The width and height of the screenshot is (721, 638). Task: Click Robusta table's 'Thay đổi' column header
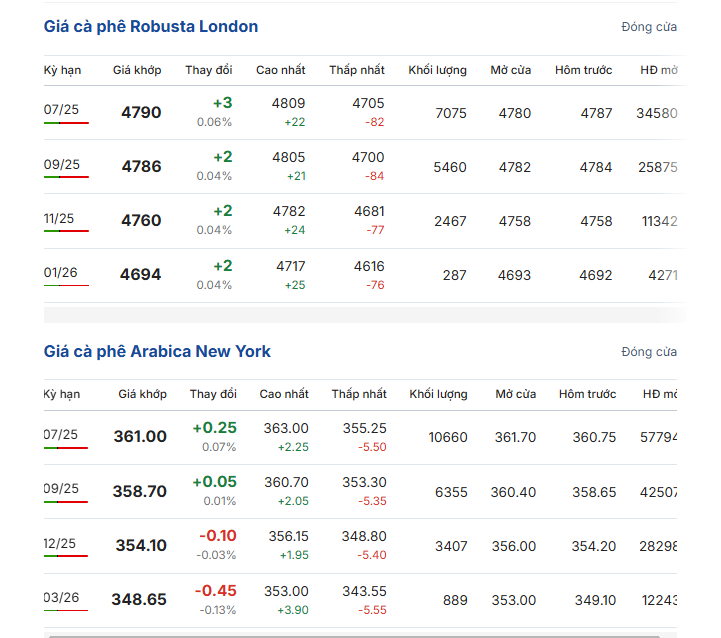[209, 70]
